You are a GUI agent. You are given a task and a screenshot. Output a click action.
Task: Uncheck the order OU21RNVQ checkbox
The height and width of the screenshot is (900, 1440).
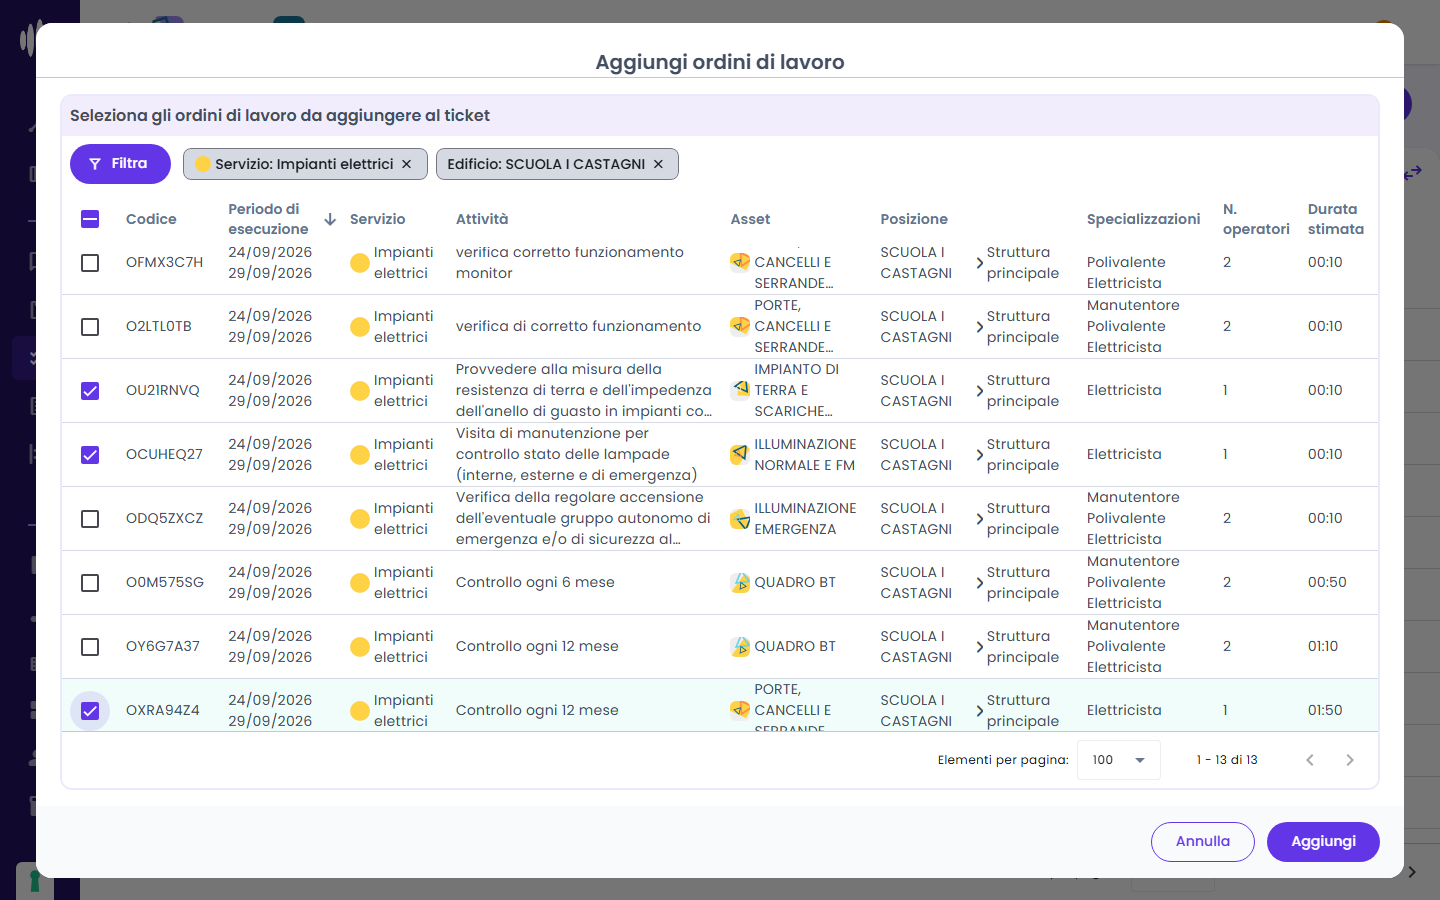pos(90,391)
